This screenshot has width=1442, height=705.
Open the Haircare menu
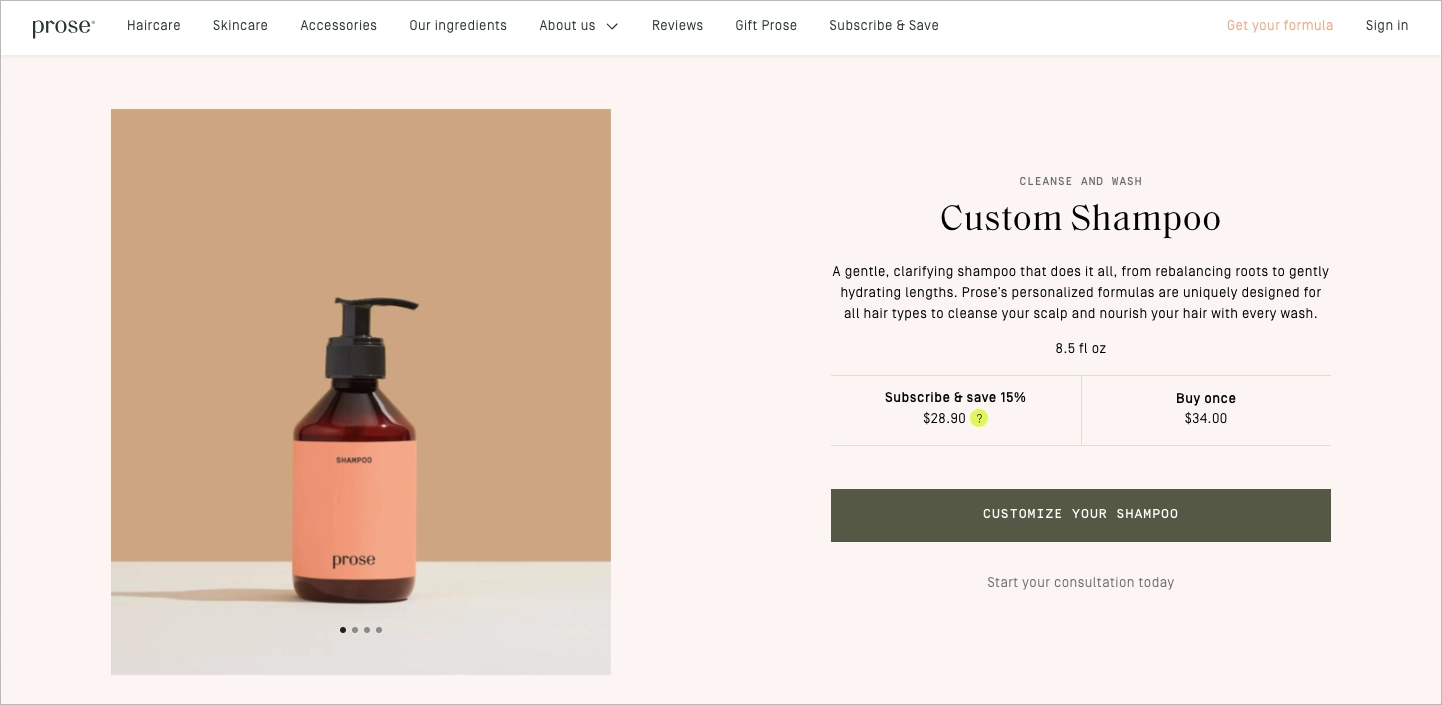tap(154, 26)
